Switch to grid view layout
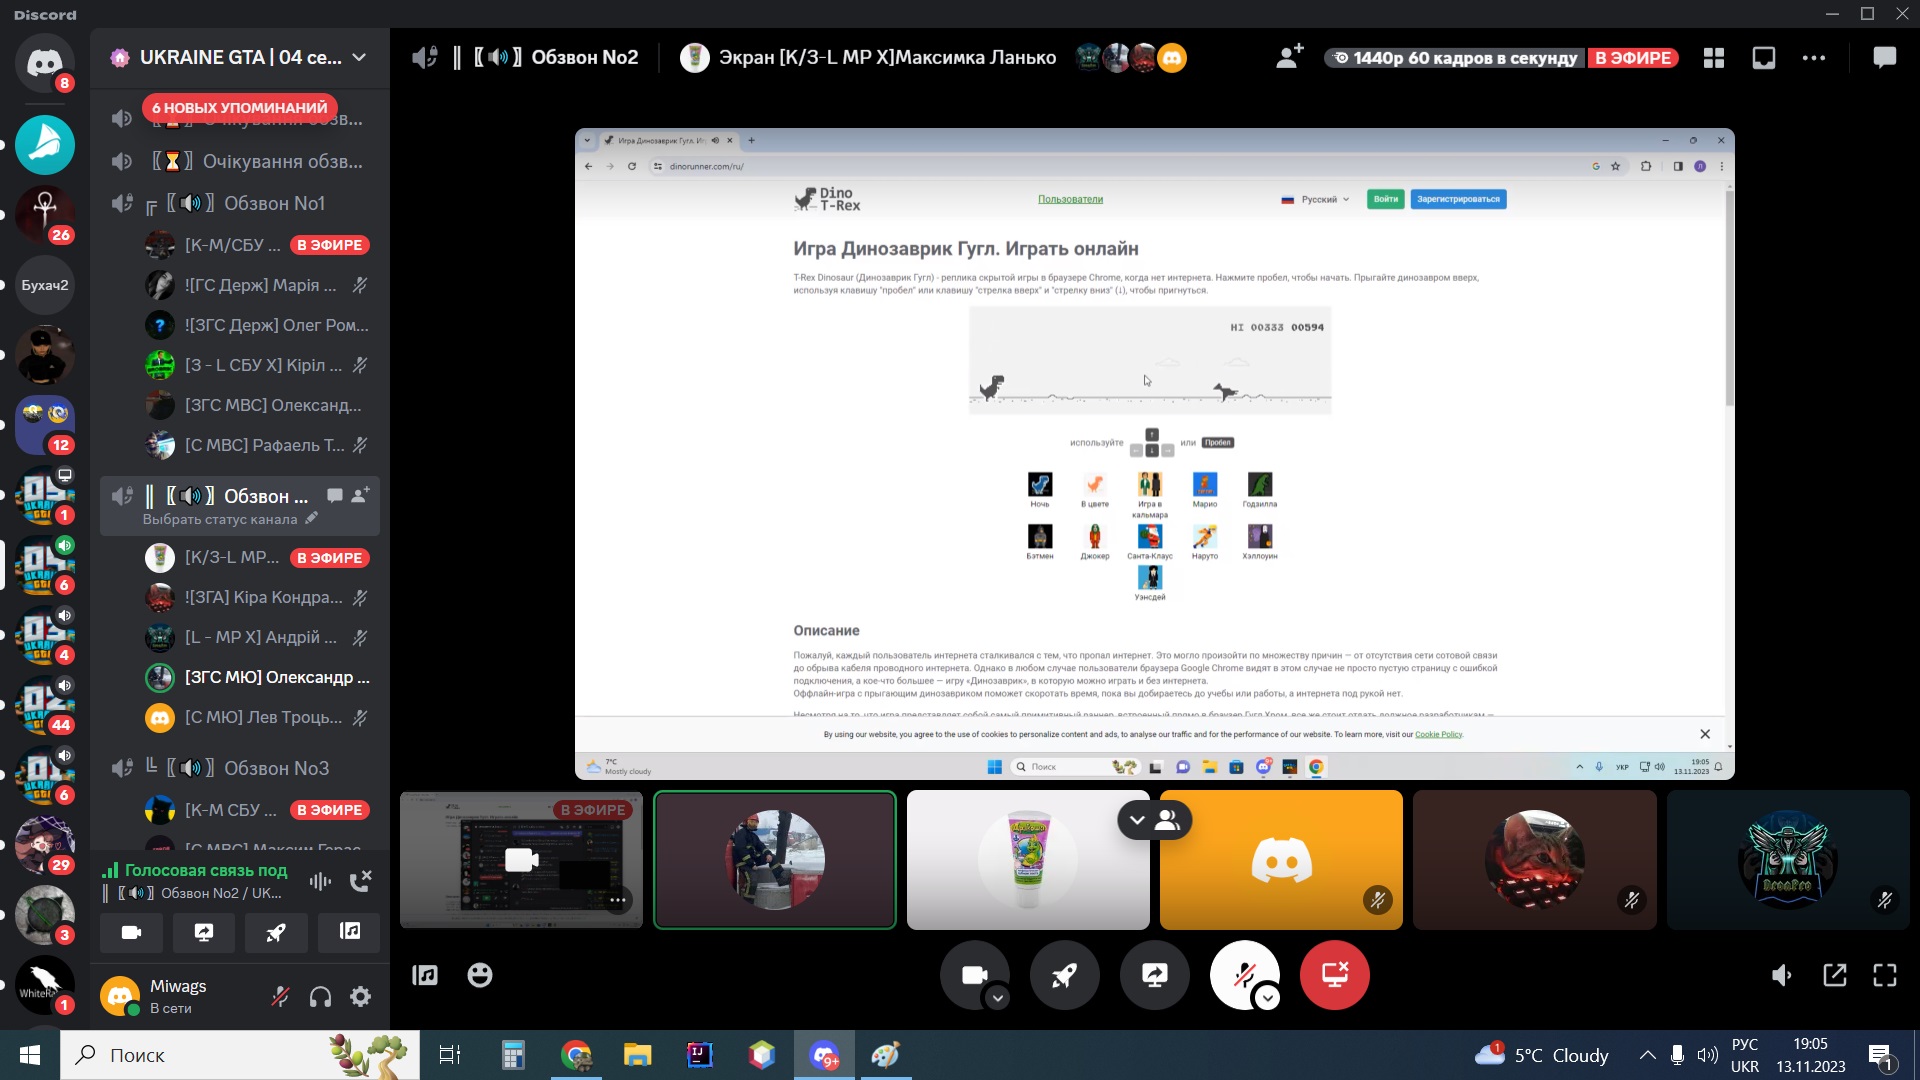 (1714, 58)
